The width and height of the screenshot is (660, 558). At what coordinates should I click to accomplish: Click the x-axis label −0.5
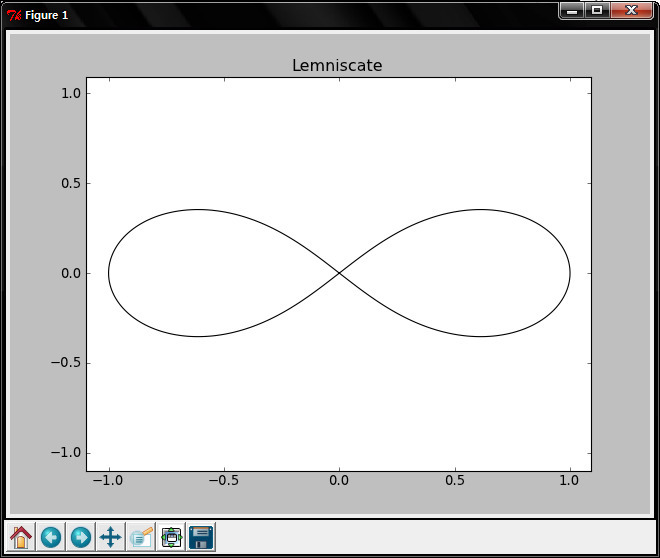(x=224, y=480)
